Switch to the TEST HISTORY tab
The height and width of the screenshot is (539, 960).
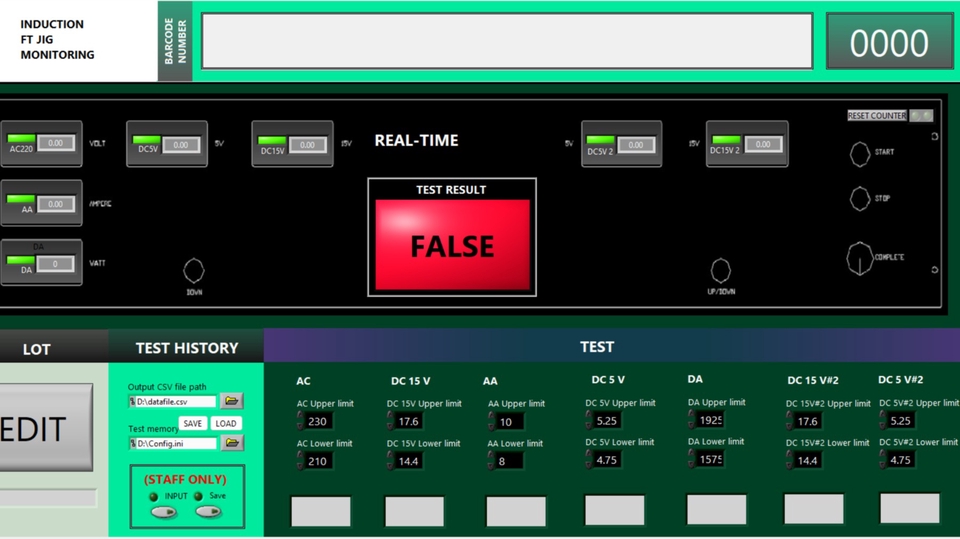point(187,347)
